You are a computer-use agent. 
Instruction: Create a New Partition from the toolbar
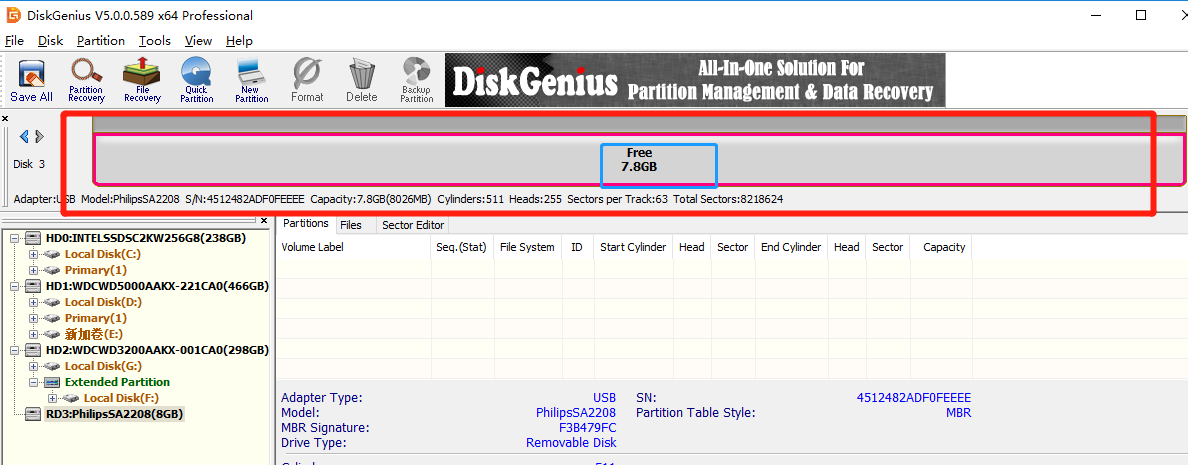(x=252, y=81)
